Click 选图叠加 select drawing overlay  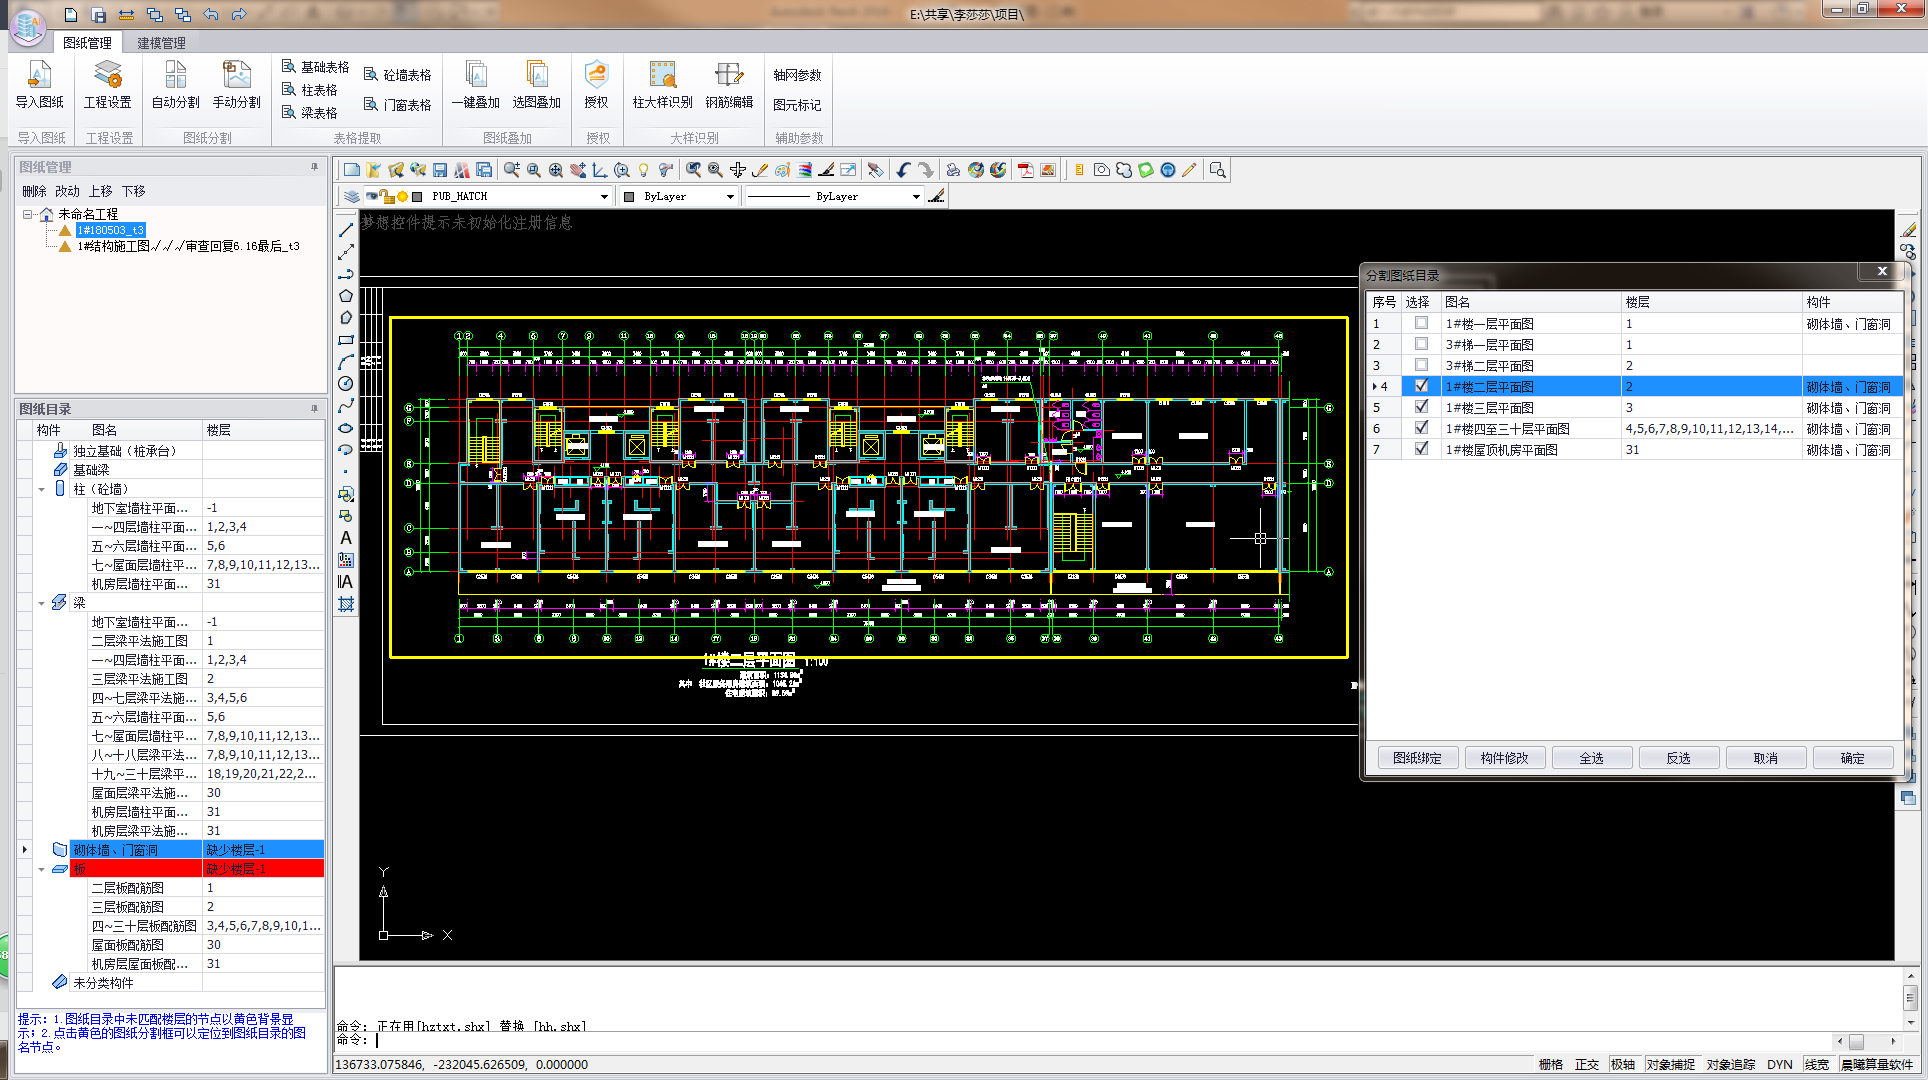(536, 84)
